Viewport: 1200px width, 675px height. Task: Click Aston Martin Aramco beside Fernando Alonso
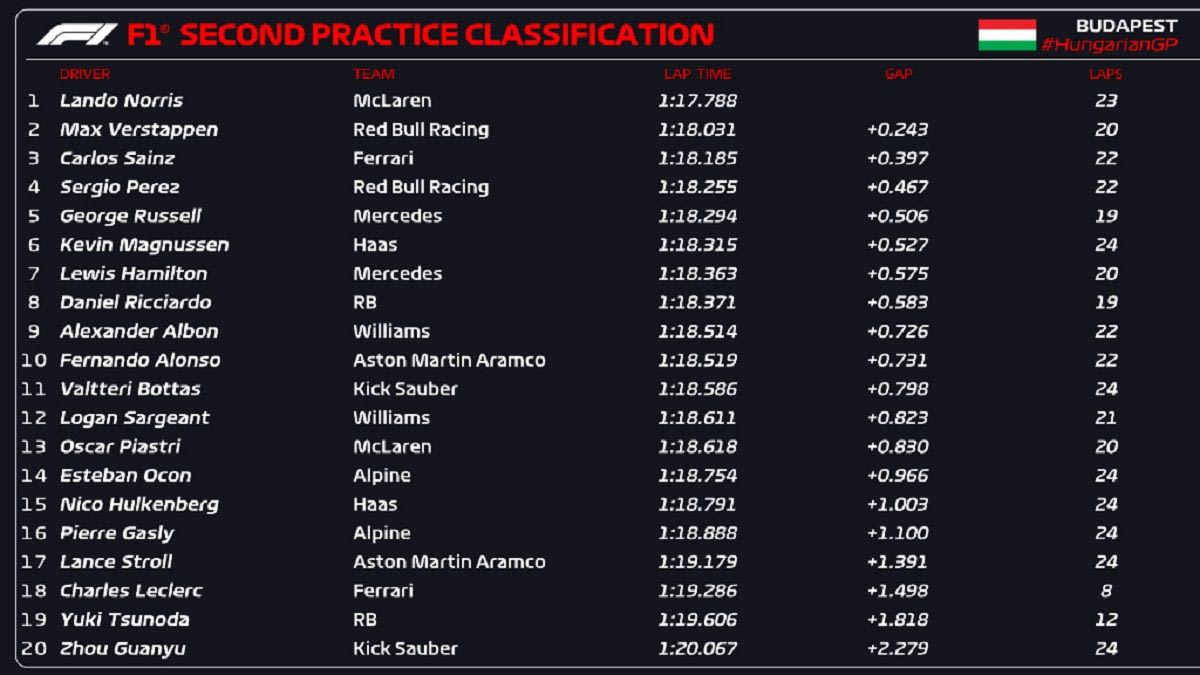[449, 360]
